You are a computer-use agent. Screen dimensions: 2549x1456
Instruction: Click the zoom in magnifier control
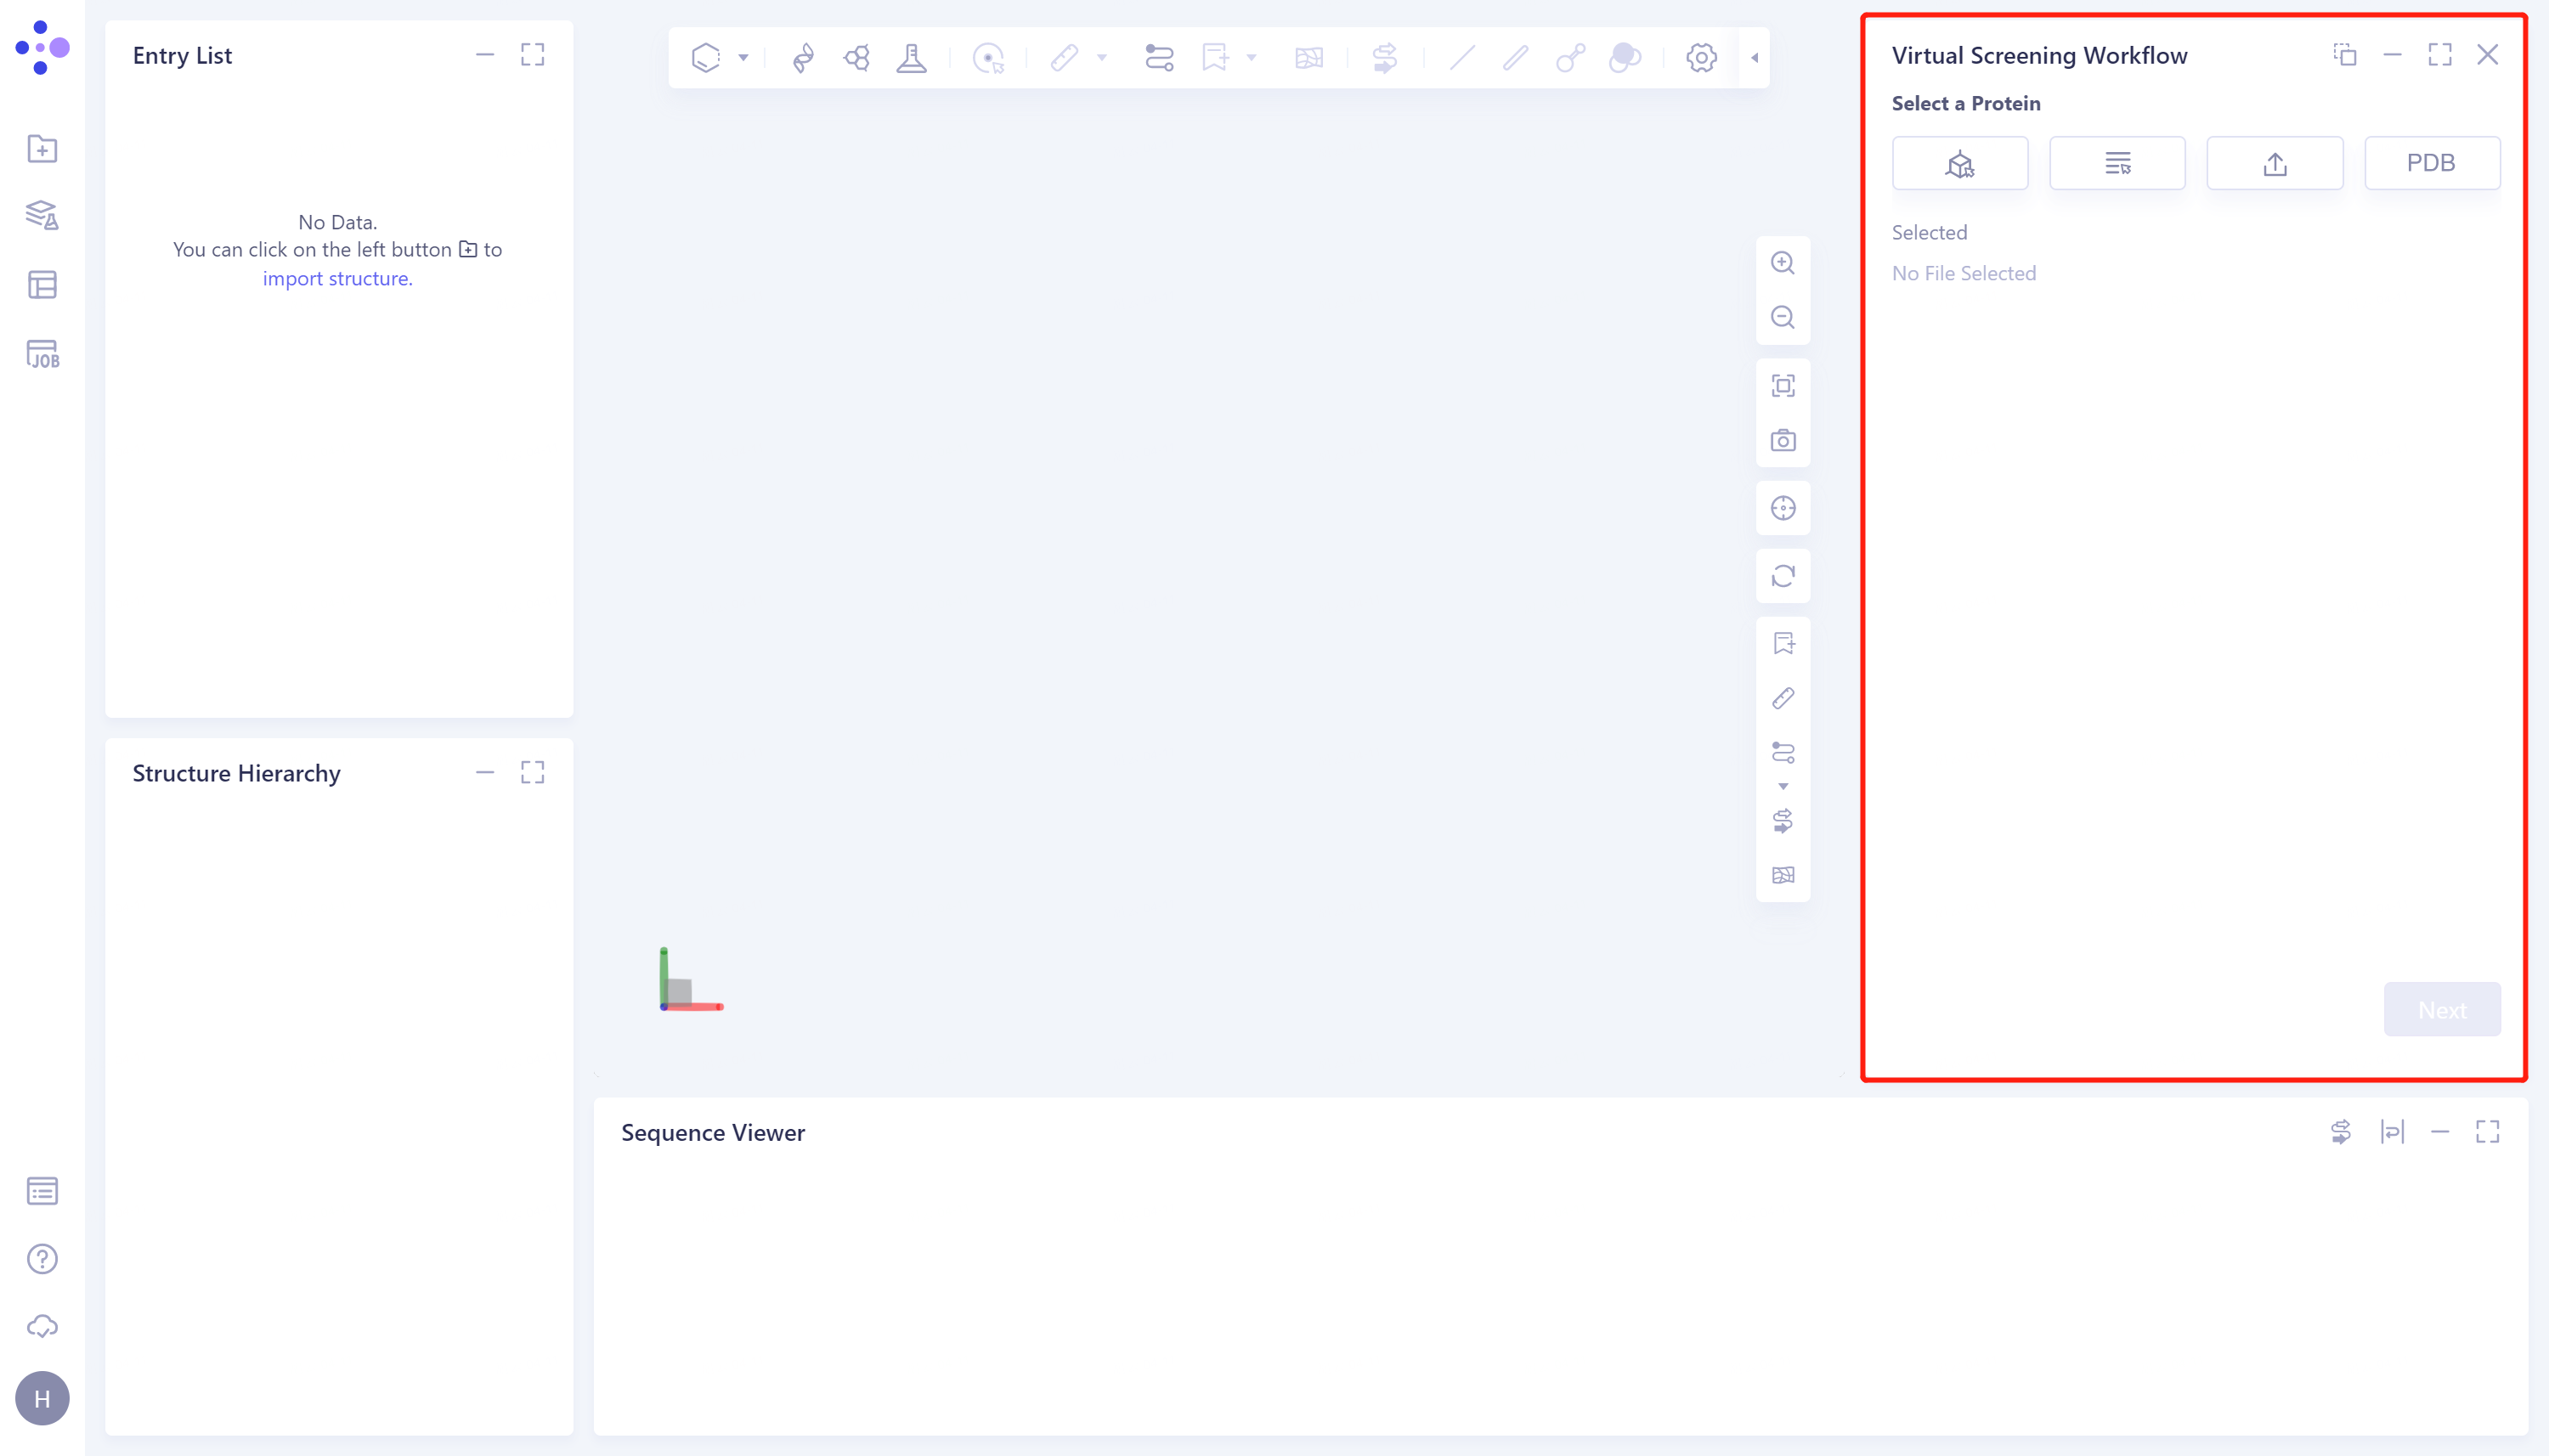click(x=1784, y=262)
